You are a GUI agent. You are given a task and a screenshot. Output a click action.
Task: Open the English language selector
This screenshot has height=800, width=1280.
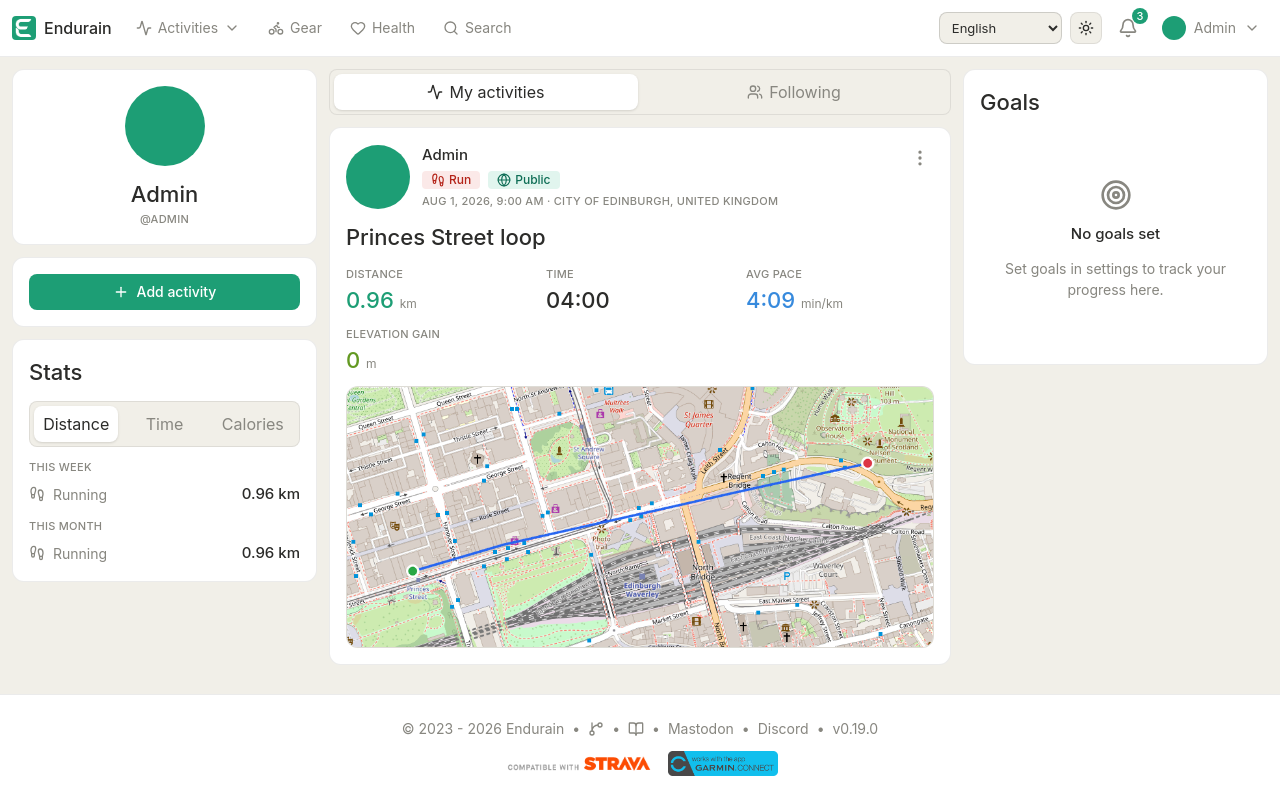[1000, 28]
